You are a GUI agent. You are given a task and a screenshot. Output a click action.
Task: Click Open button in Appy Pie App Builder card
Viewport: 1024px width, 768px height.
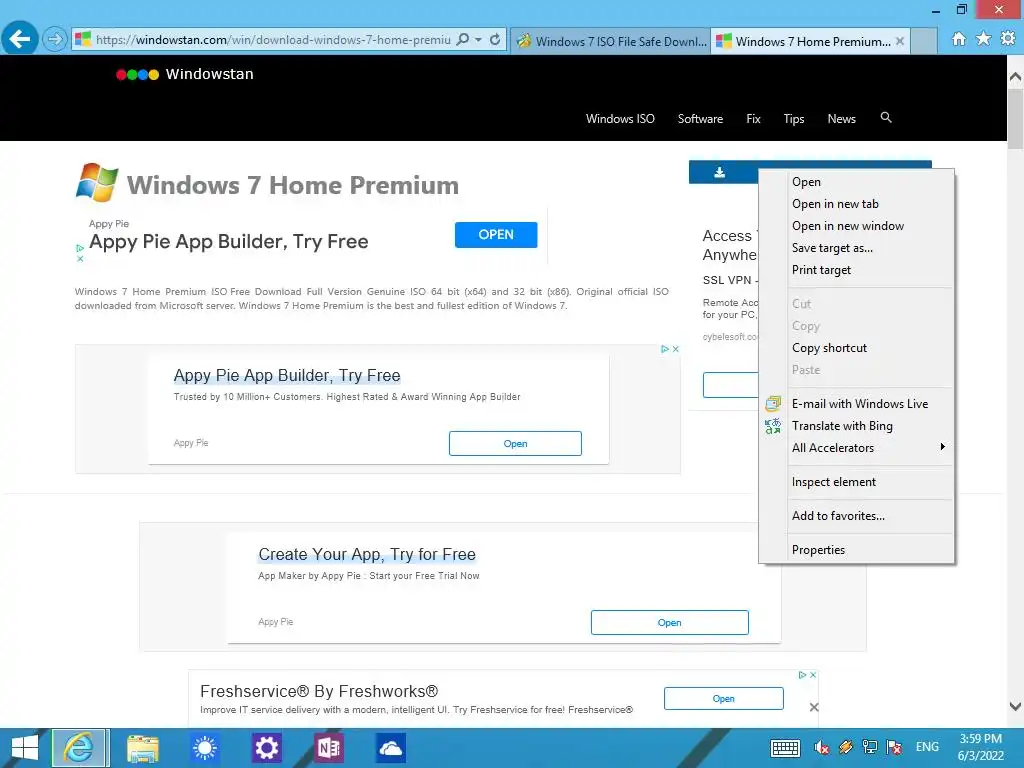[515, 443]
